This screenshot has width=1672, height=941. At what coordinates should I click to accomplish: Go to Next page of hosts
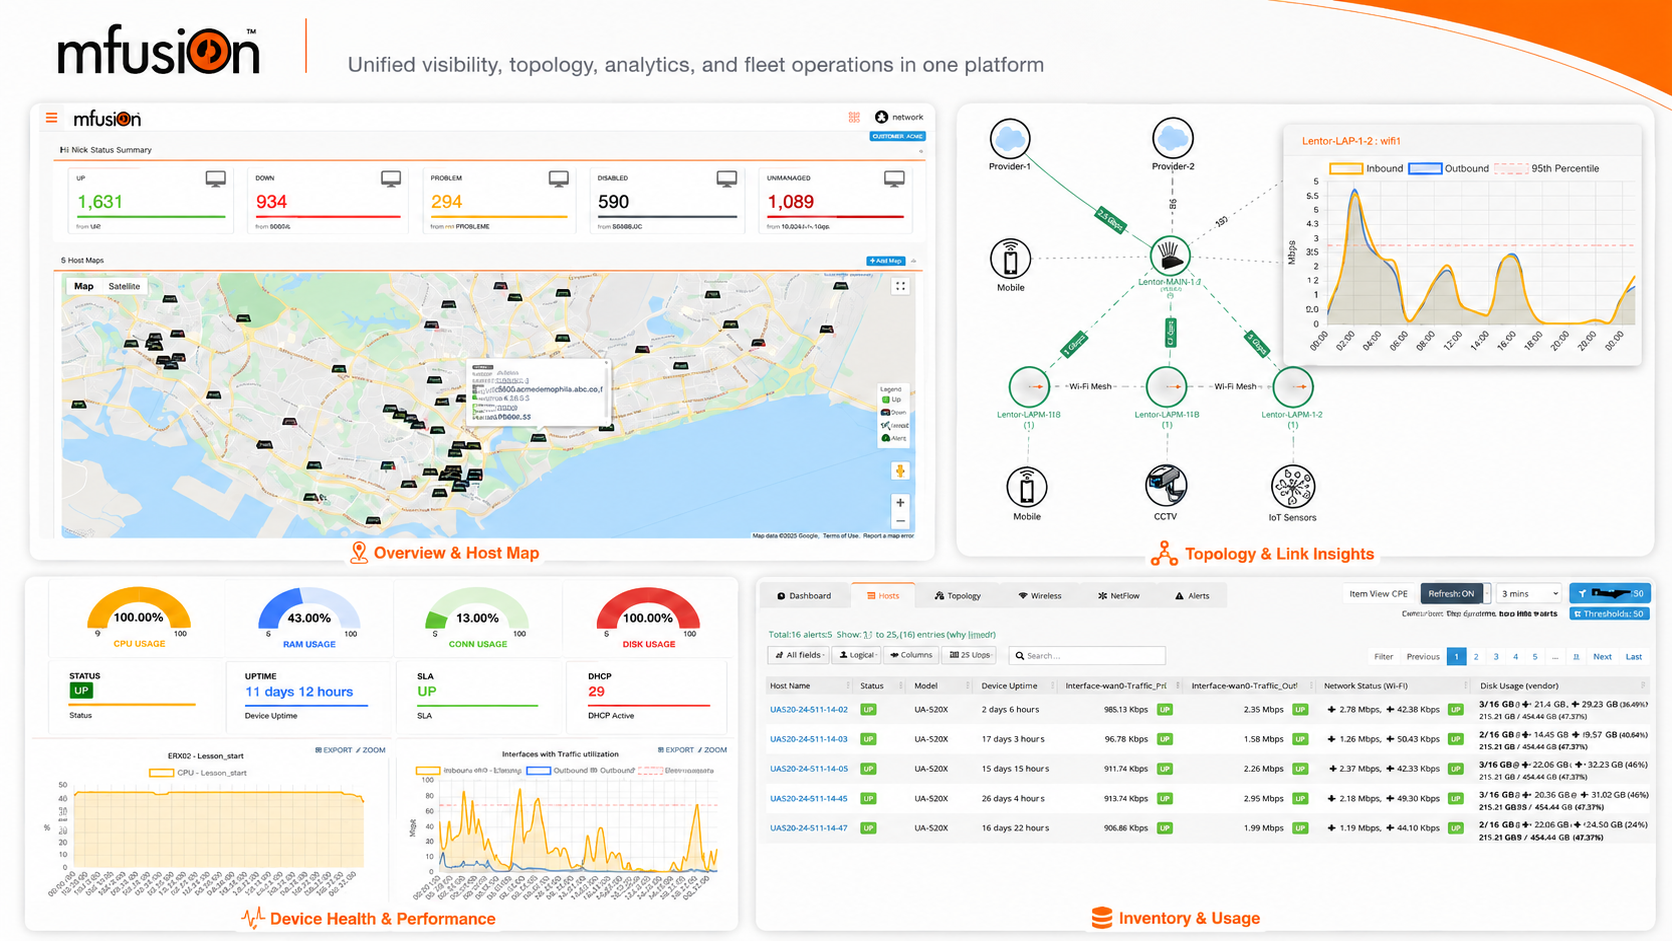point(1602,657)
